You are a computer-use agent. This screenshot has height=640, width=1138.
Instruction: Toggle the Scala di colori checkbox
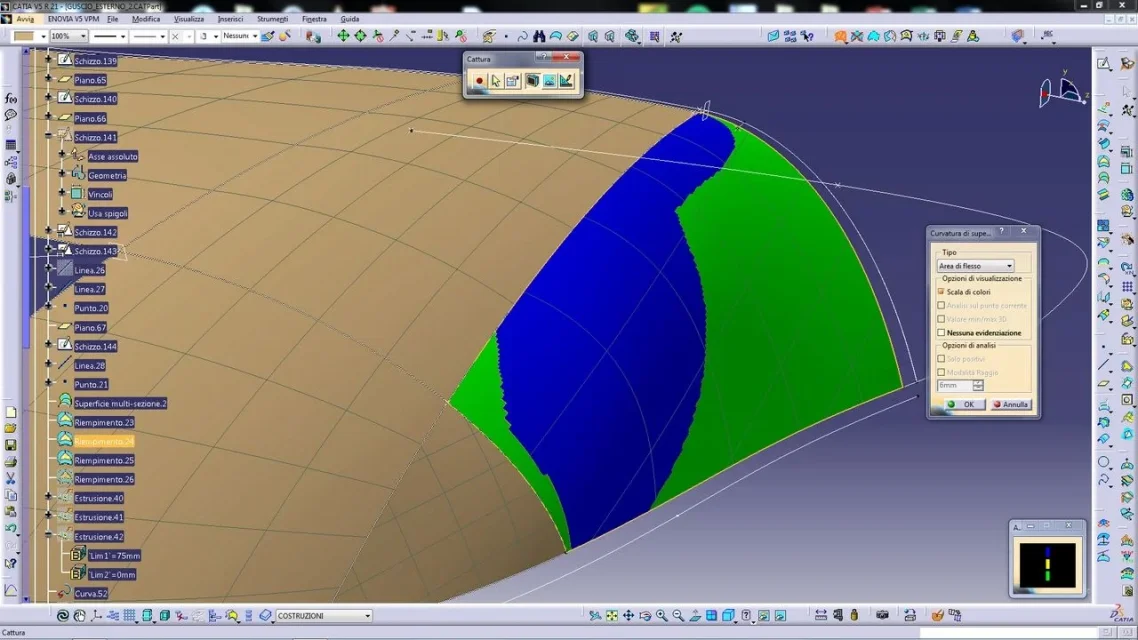click(x=941, y=292)
